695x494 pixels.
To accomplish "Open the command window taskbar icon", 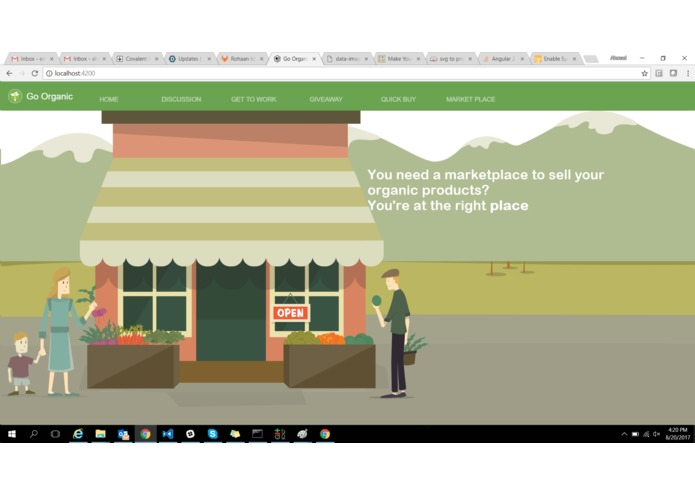I will (258, 434).
